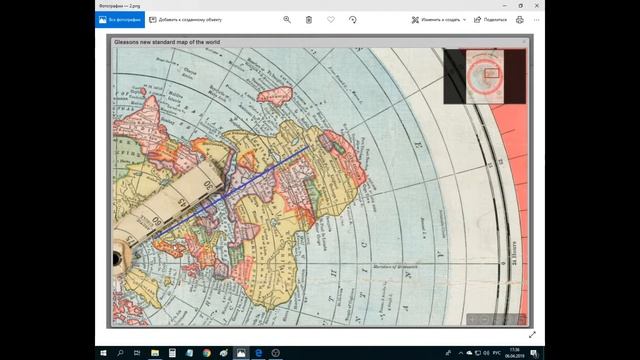Click the minus zoom button on map
The image size is (640, 360).
484,320
